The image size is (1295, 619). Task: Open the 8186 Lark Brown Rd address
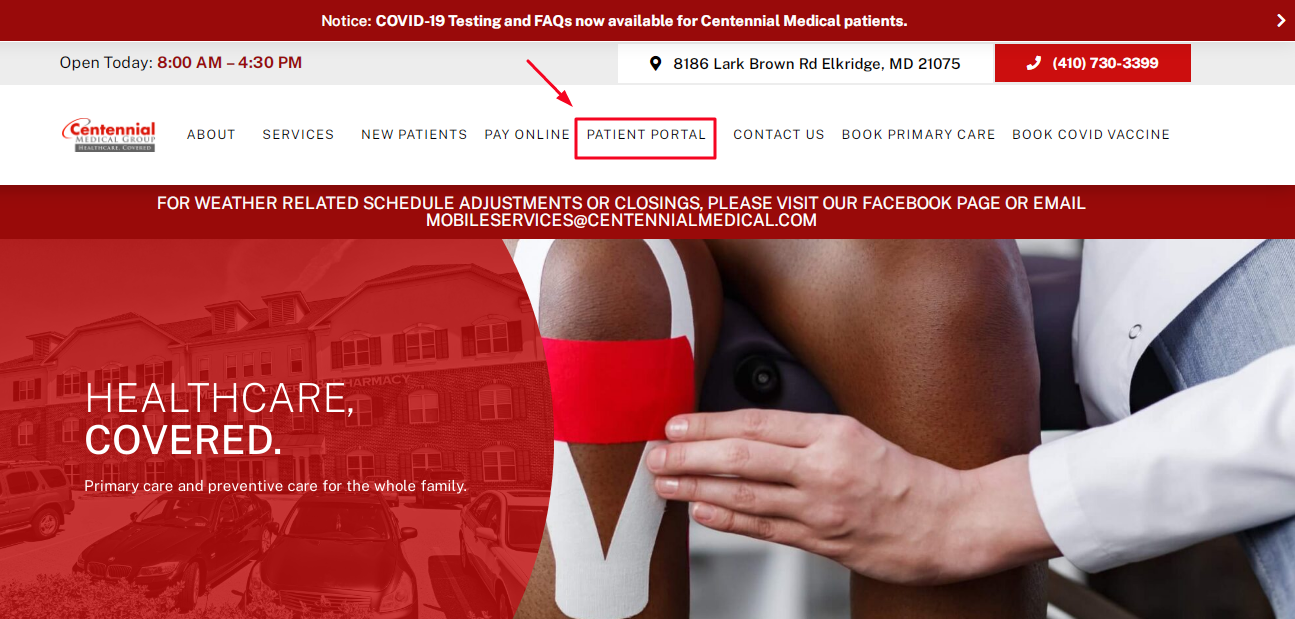(x=806, y=63)
